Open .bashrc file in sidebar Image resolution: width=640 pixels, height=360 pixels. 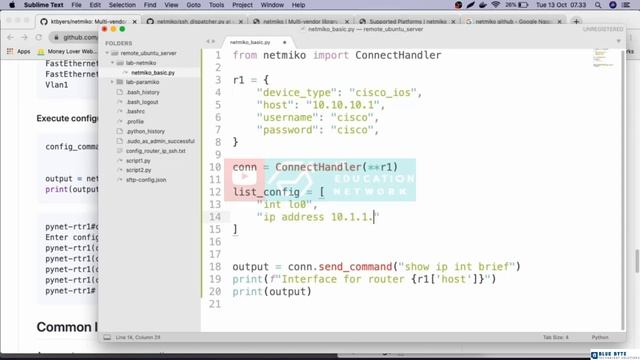(135, 111)
